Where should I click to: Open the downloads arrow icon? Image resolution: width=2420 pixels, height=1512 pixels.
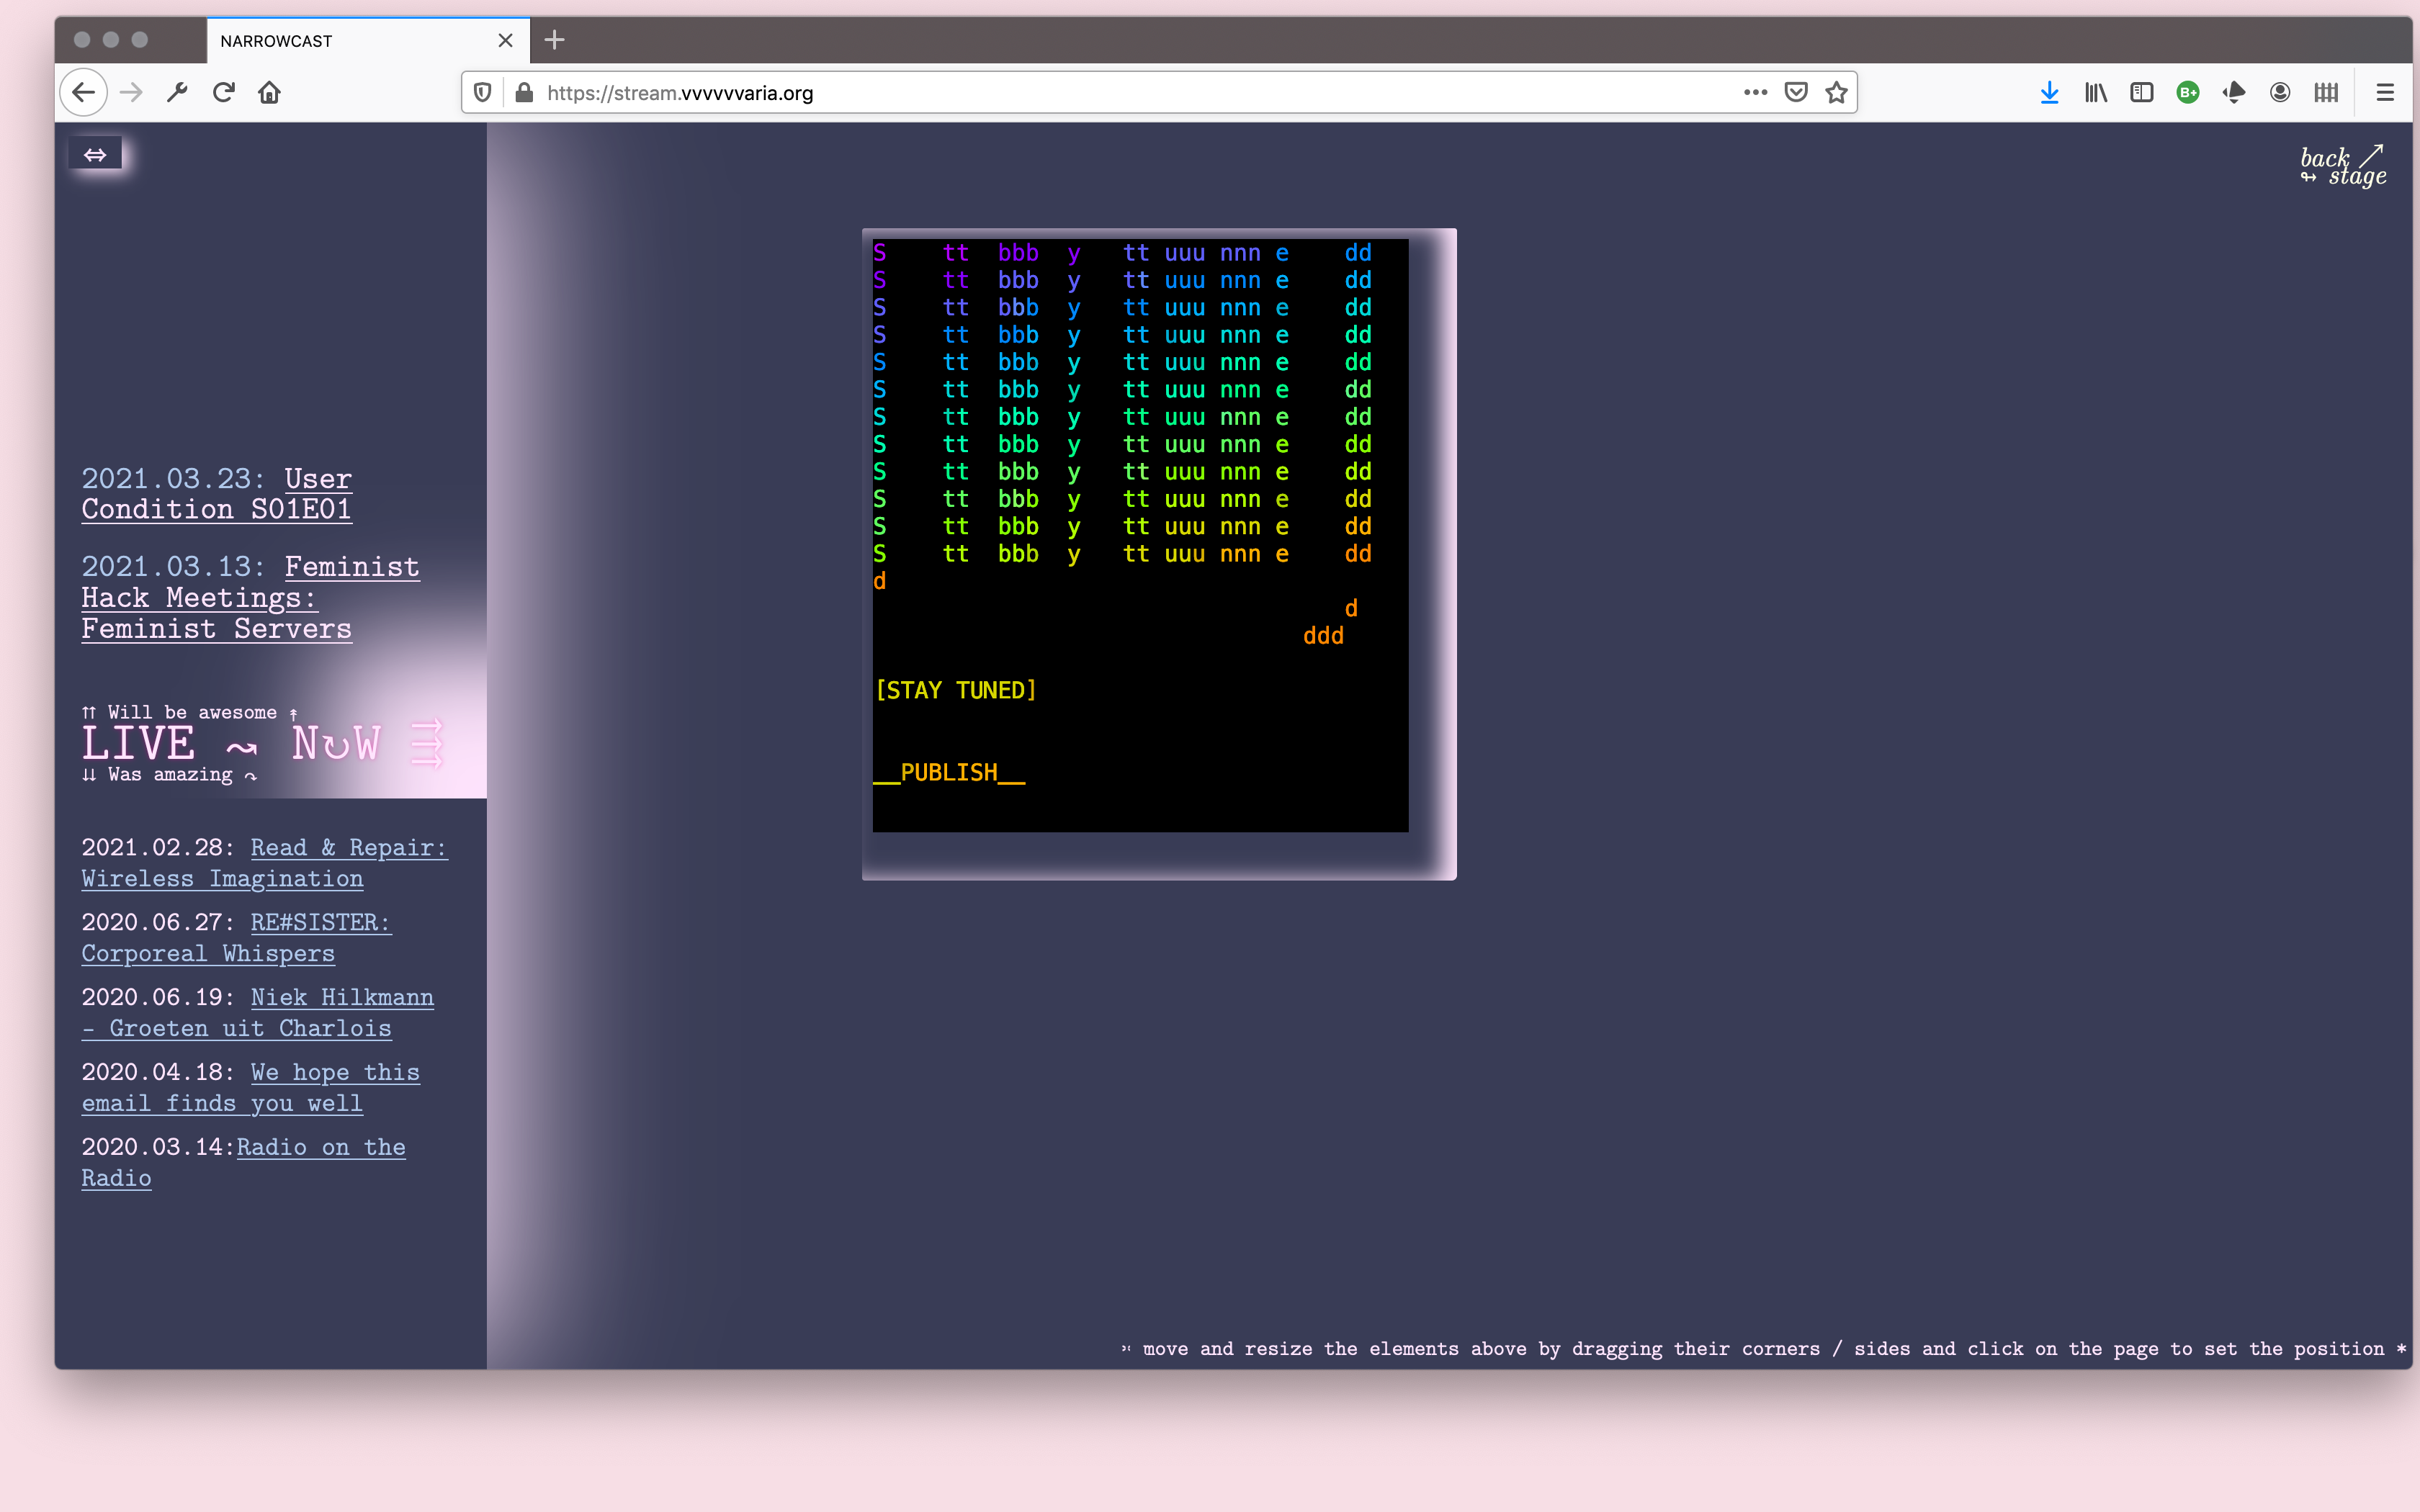(x=2049, y=93)
